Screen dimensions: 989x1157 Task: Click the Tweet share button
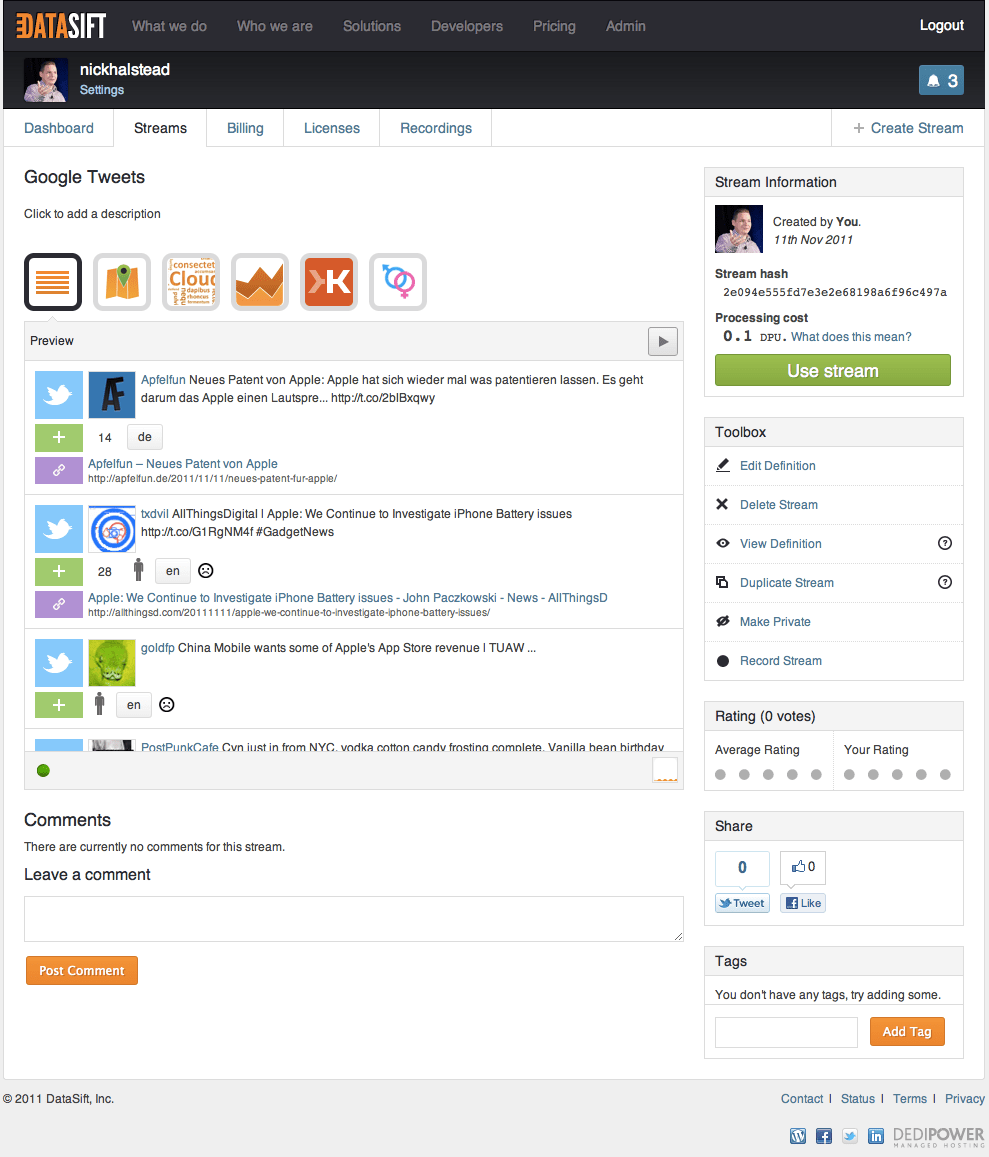click(x=742, y=903)
